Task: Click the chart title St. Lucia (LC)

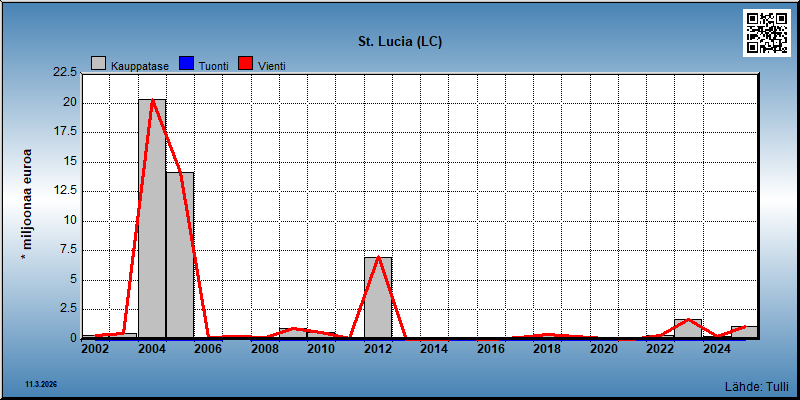Action: [x=400, y=42]
